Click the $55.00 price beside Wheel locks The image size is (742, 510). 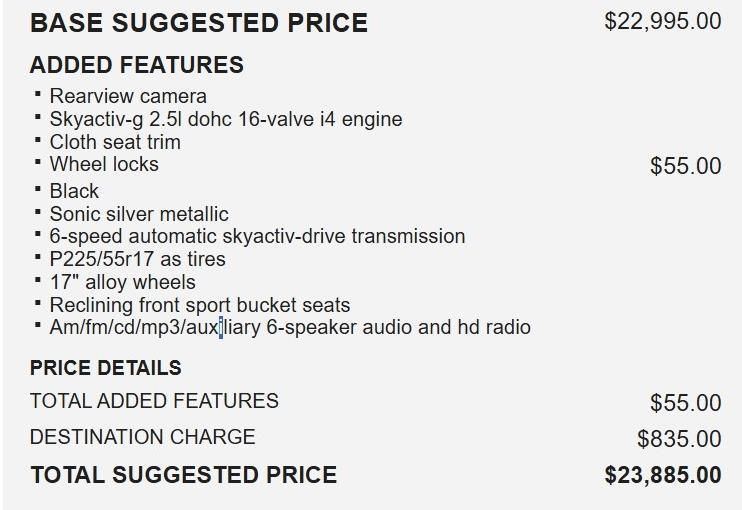point(685,166)
